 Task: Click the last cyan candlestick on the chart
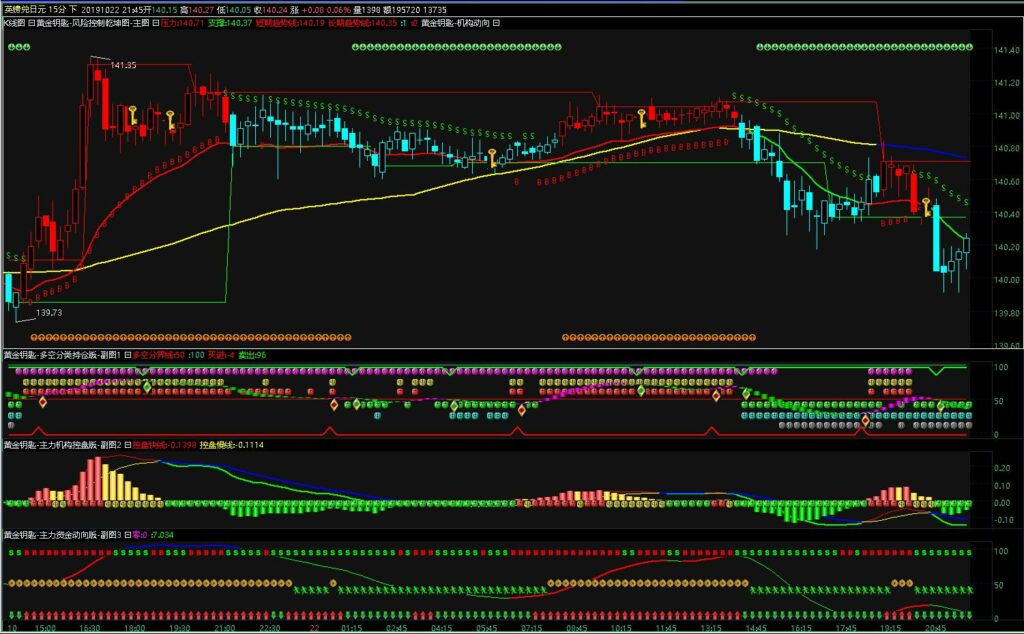pyautogui.click(x=967, y=245)
